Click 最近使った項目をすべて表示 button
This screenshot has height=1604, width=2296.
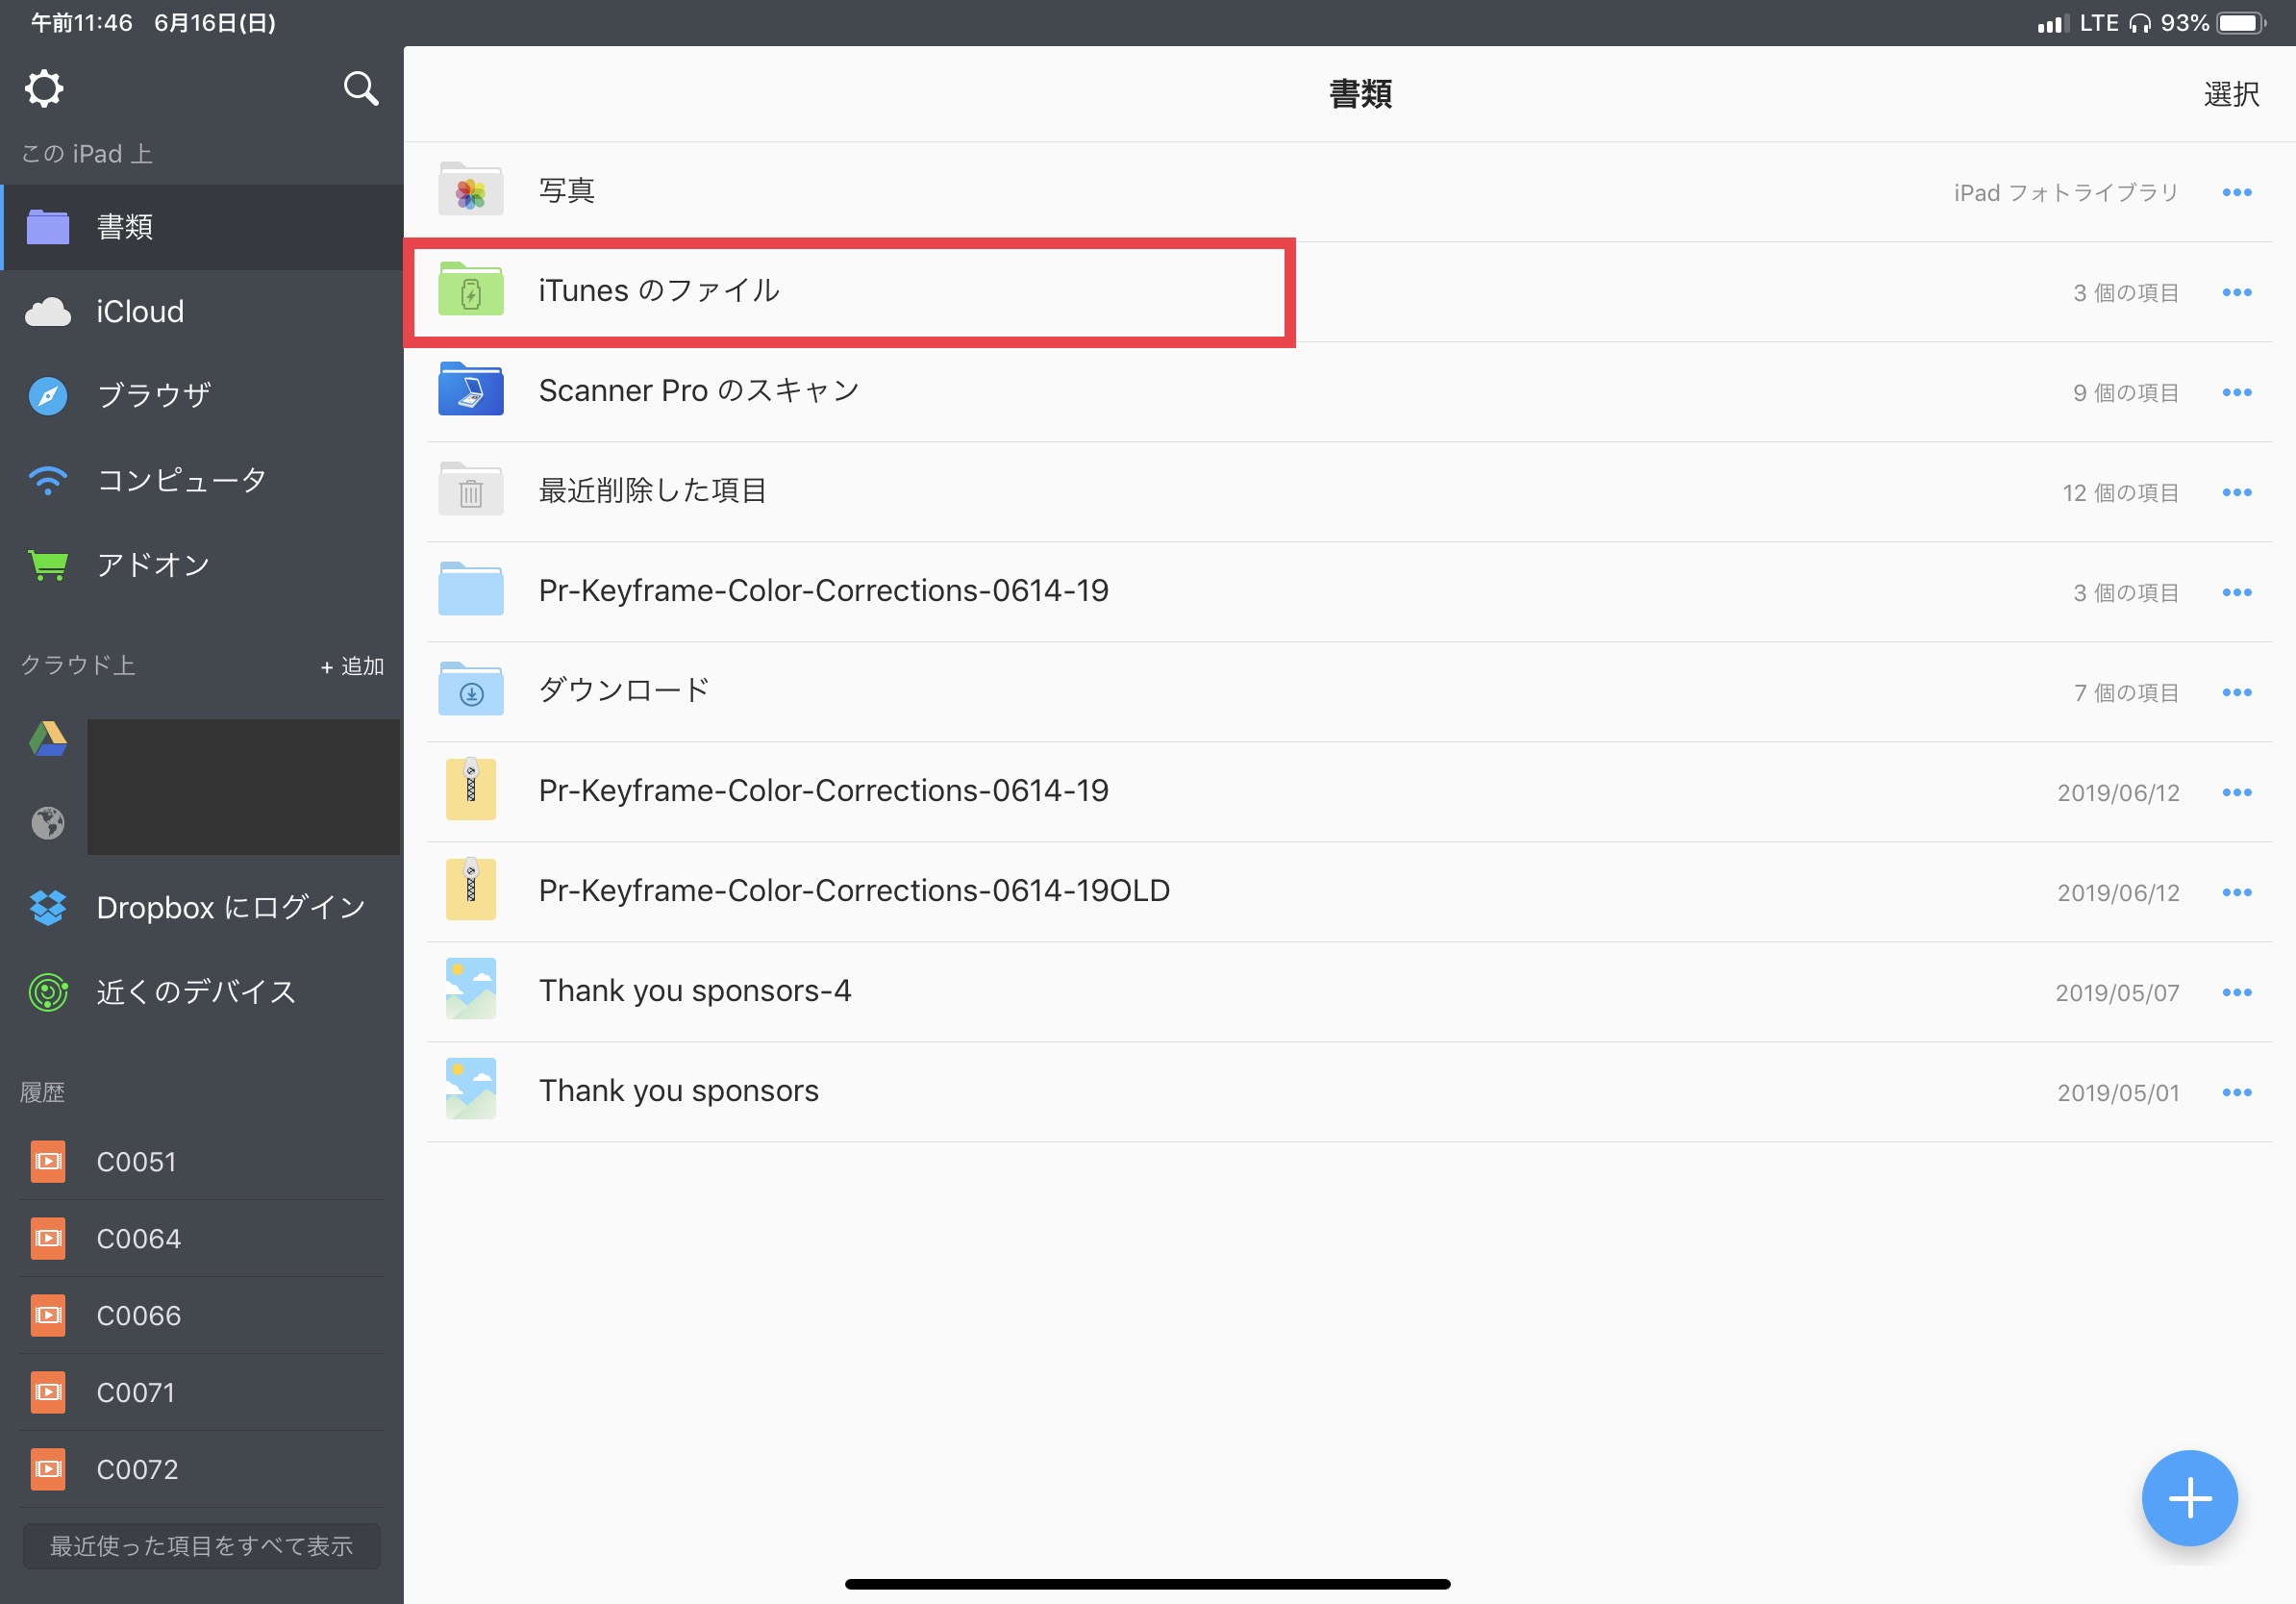201,1546
